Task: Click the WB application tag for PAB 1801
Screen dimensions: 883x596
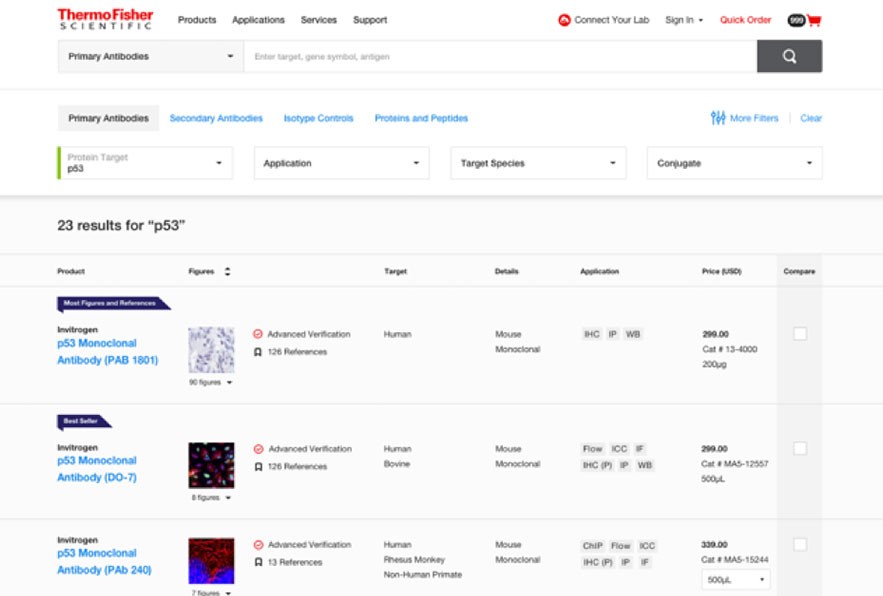Action: (633, 334)
